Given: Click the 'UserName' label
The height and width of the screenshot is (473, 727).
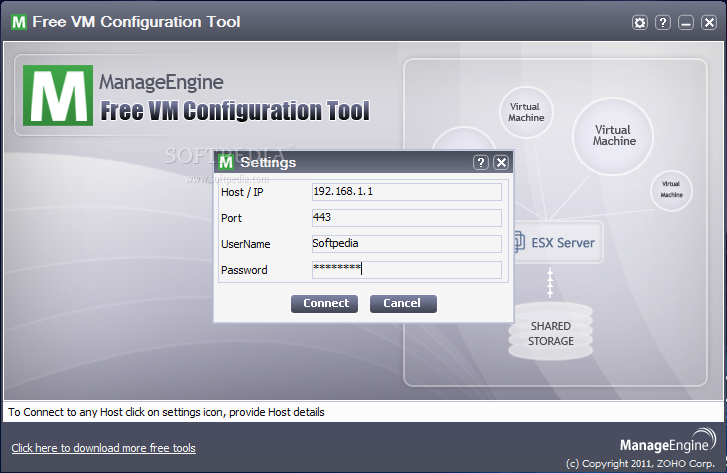Looking at the screenshot, I should pyautogui.click(x=246, y=244).
